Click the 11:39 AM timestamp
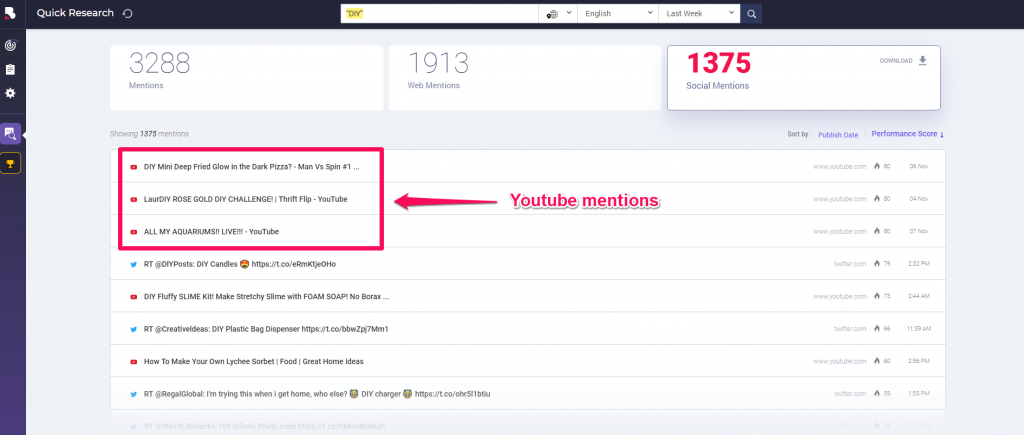1024x435 pixels. (x=918, y=329)
